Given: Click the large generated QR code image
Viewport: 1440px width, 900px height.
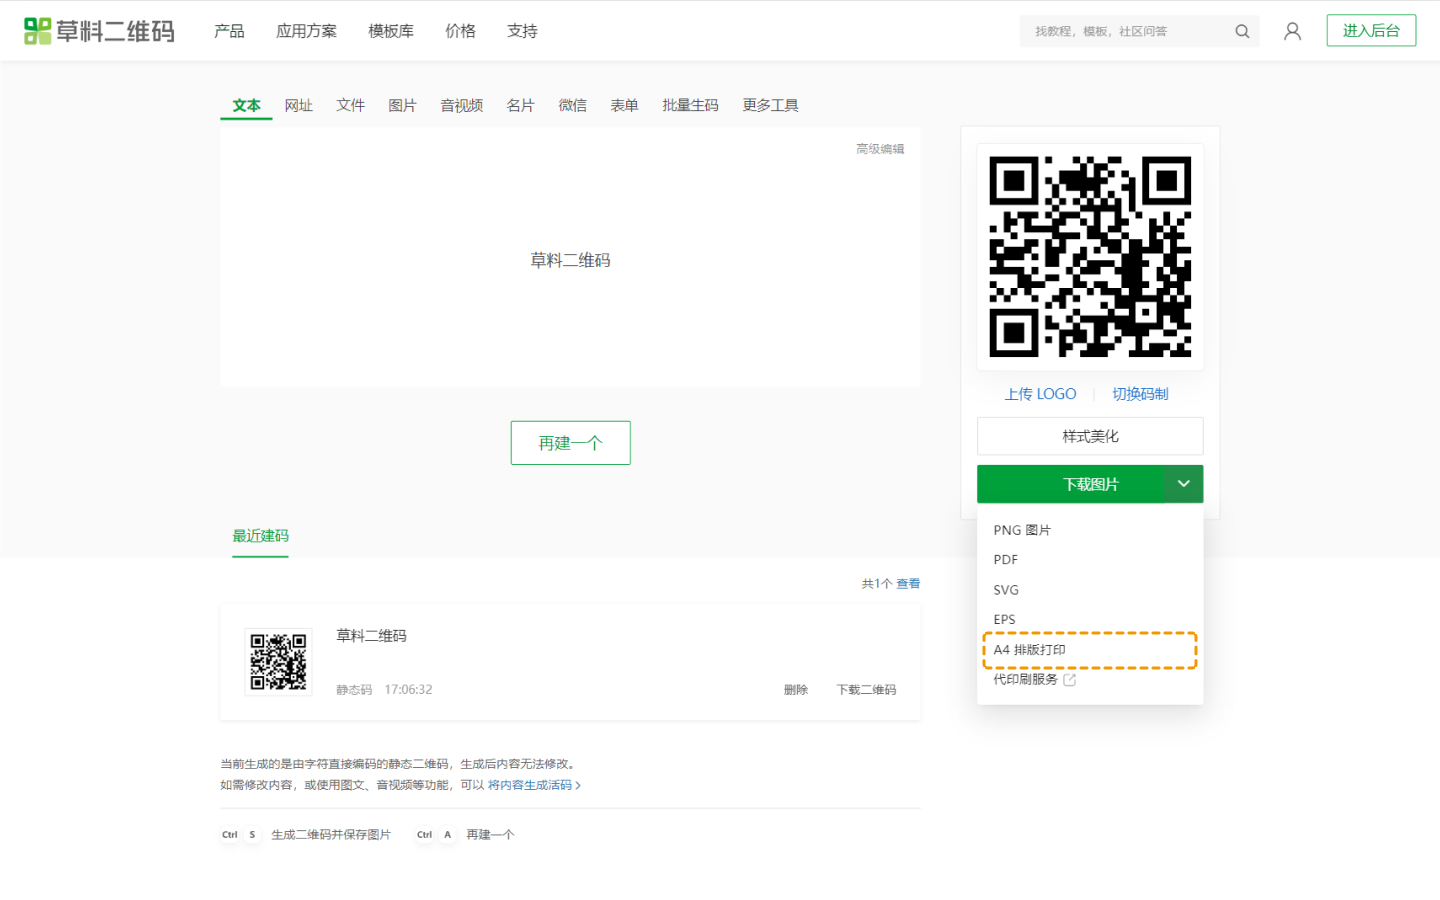Looking at the screenshot, I should pos(1090,257).
